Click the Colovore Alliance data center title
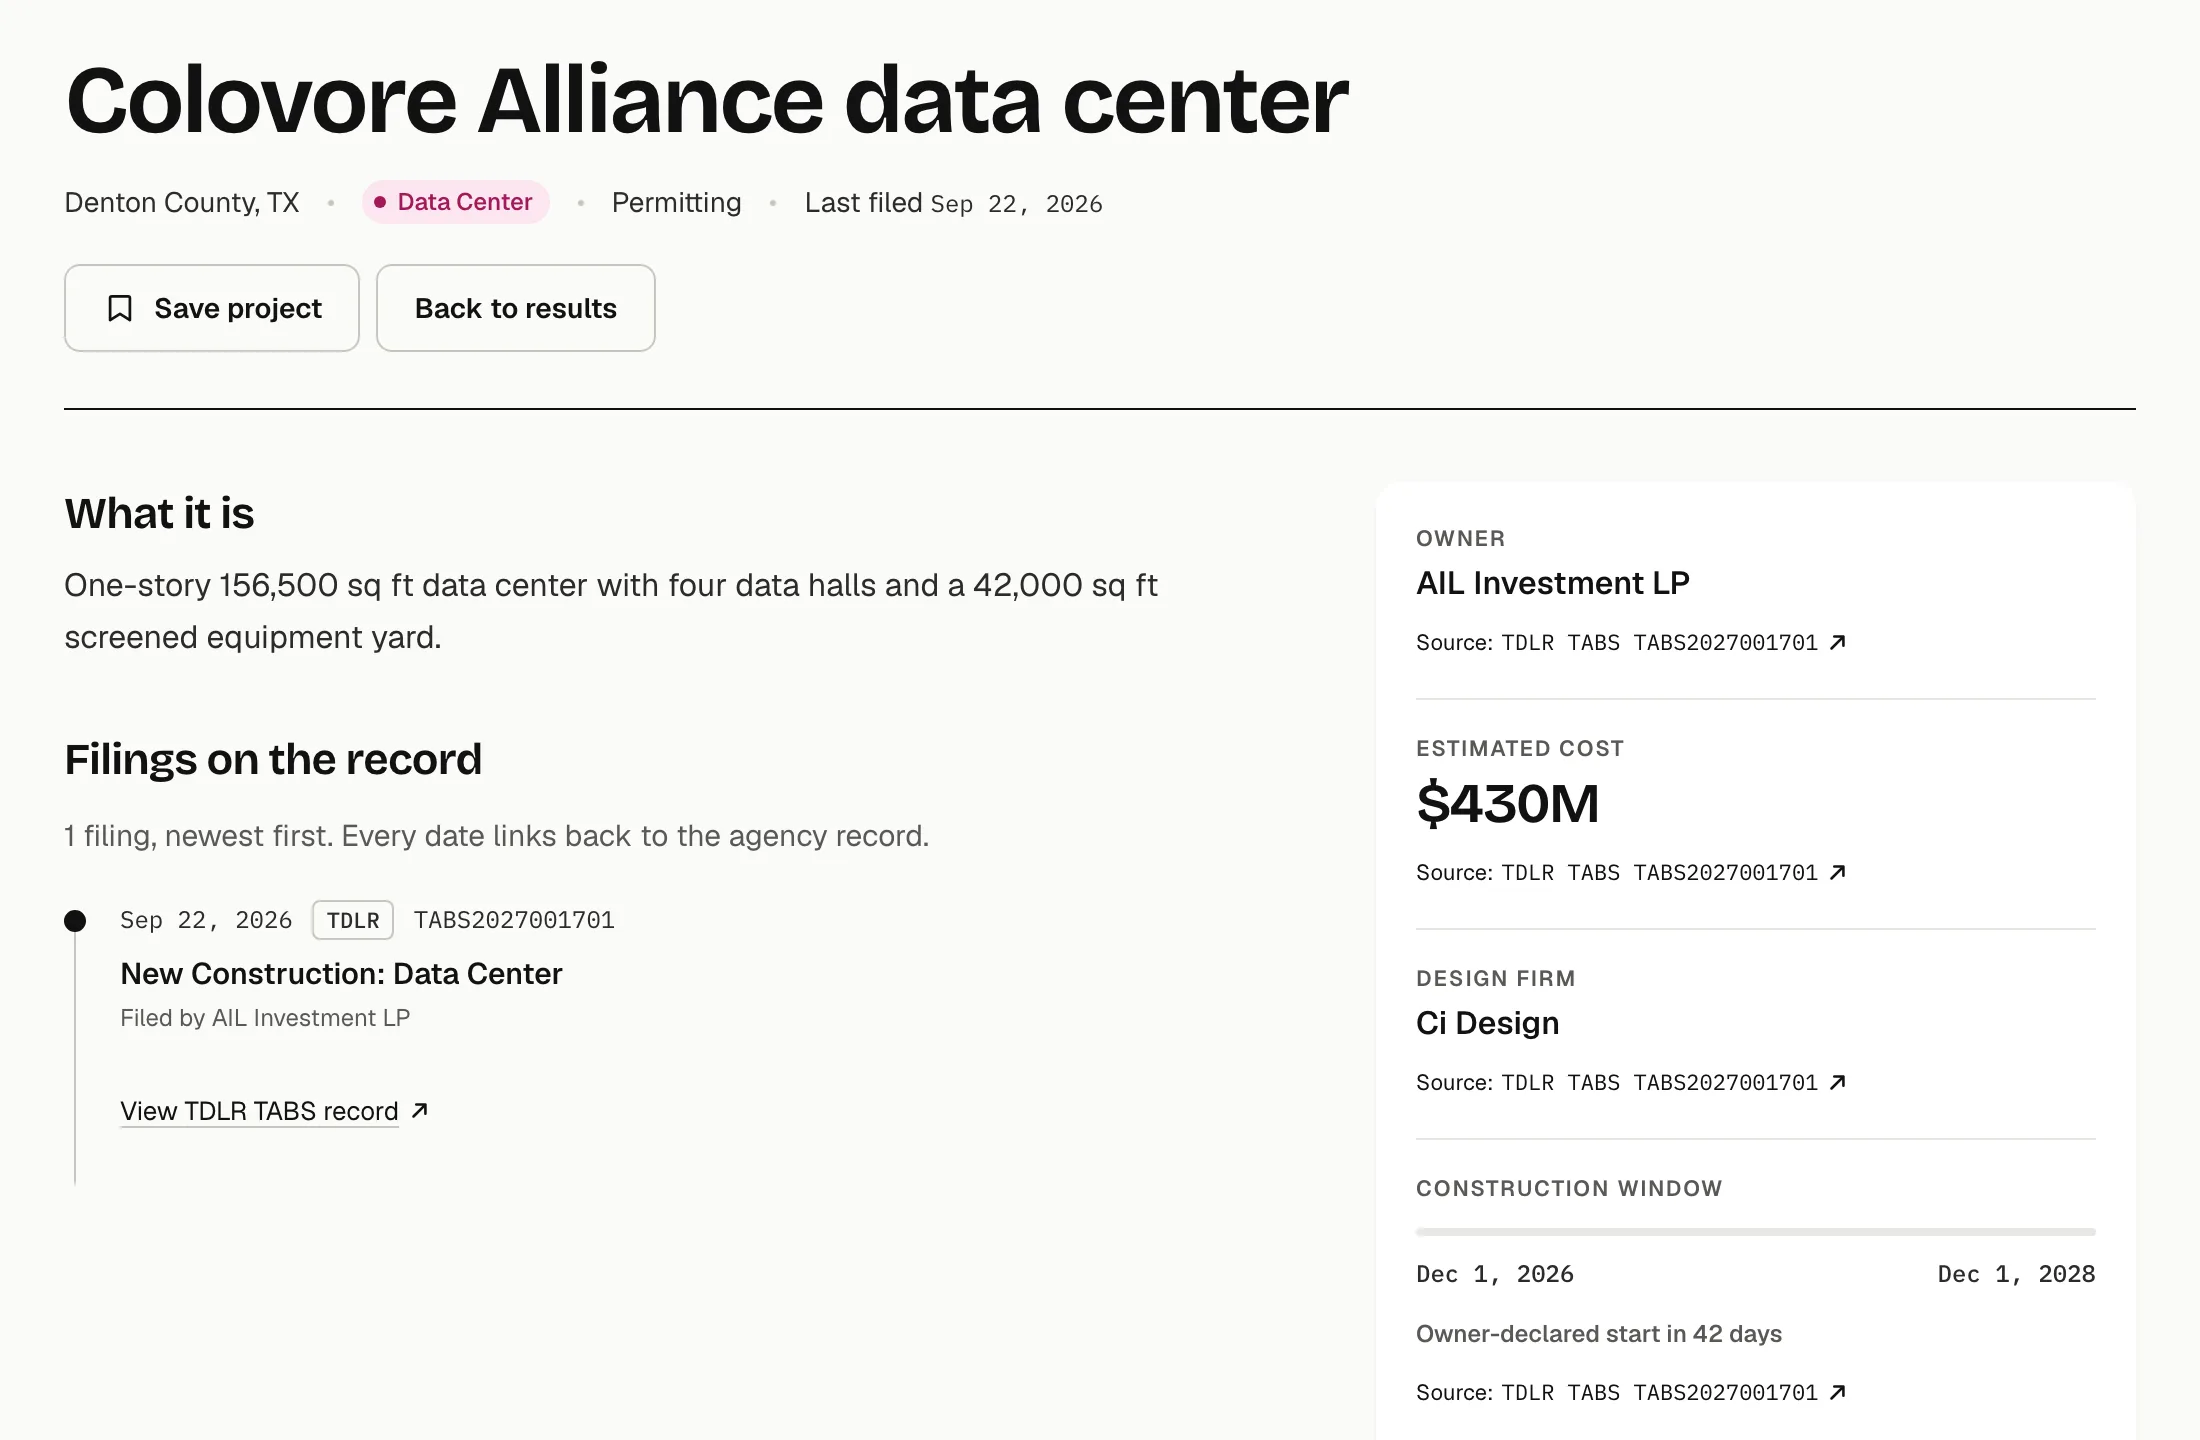 point(707,100)
